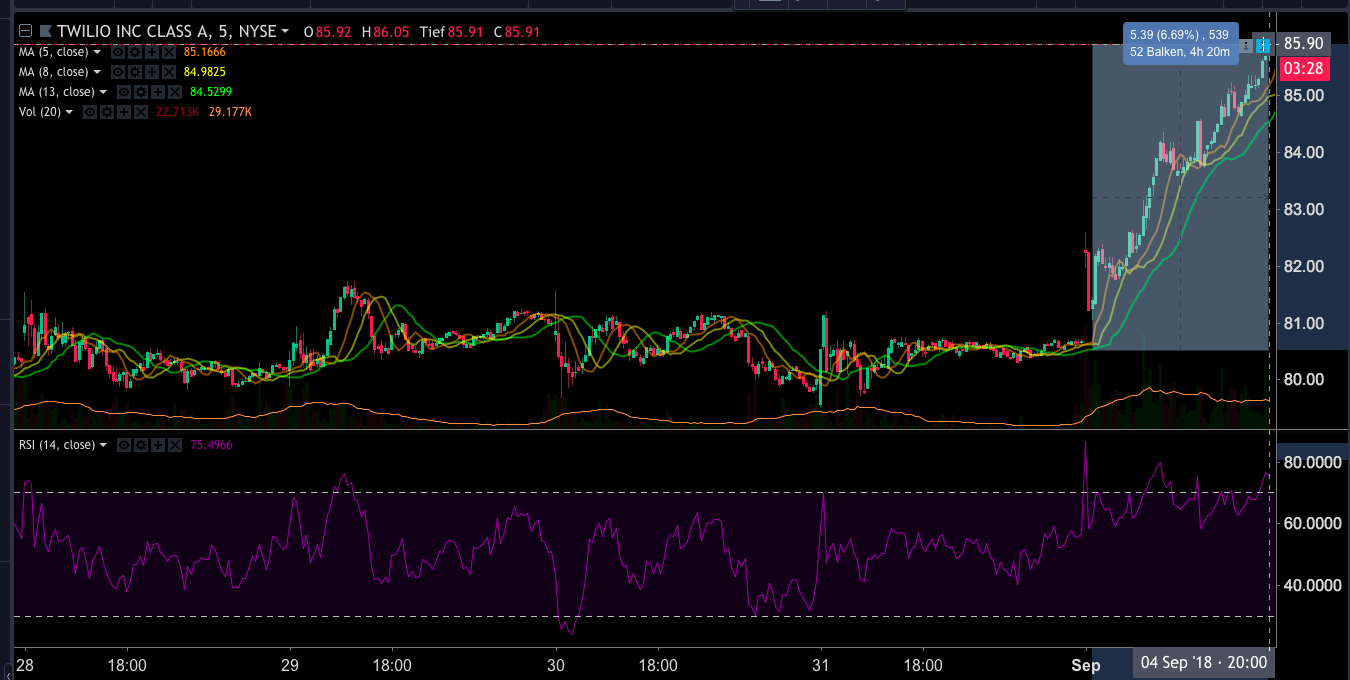
Task: Open settings gear for MA (5, close)
Action: 134,52
